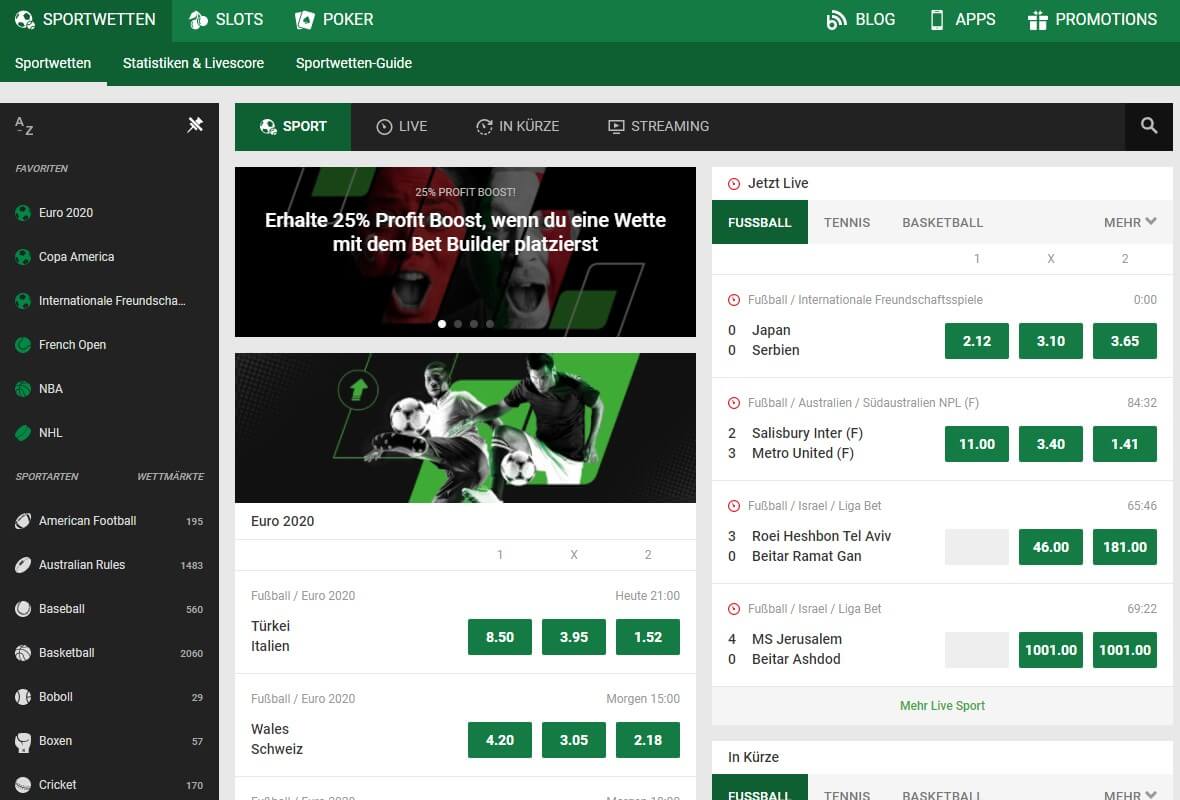This screenshot has width=1180, height=800.
Task: Open Sportwetten-Guide menu item
Action: point(354,63)
